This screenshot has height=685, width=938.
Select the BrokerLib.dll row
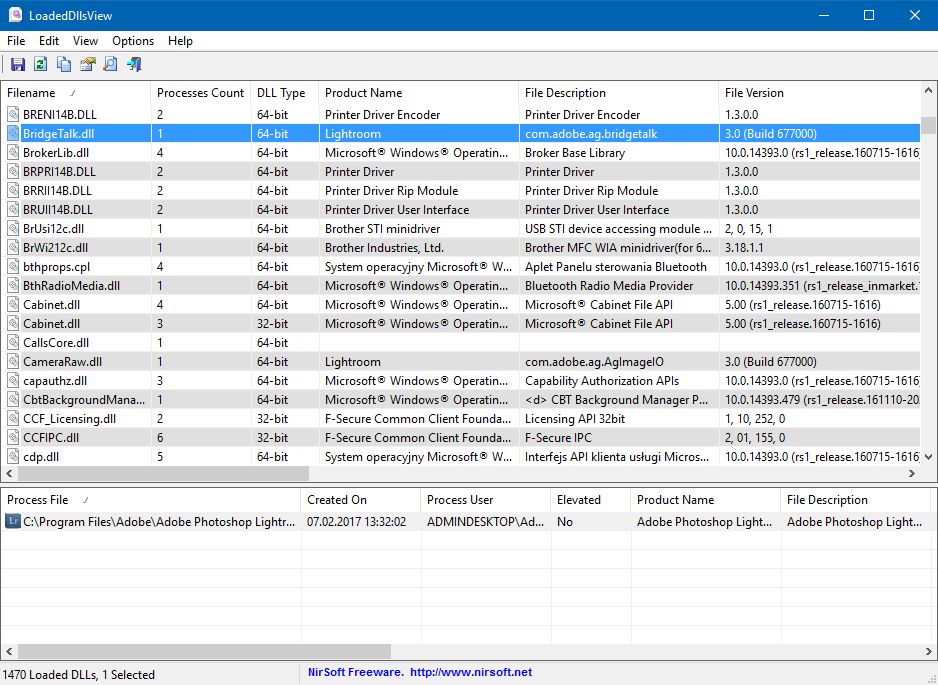pyautogui.click(x=57, y=153)
